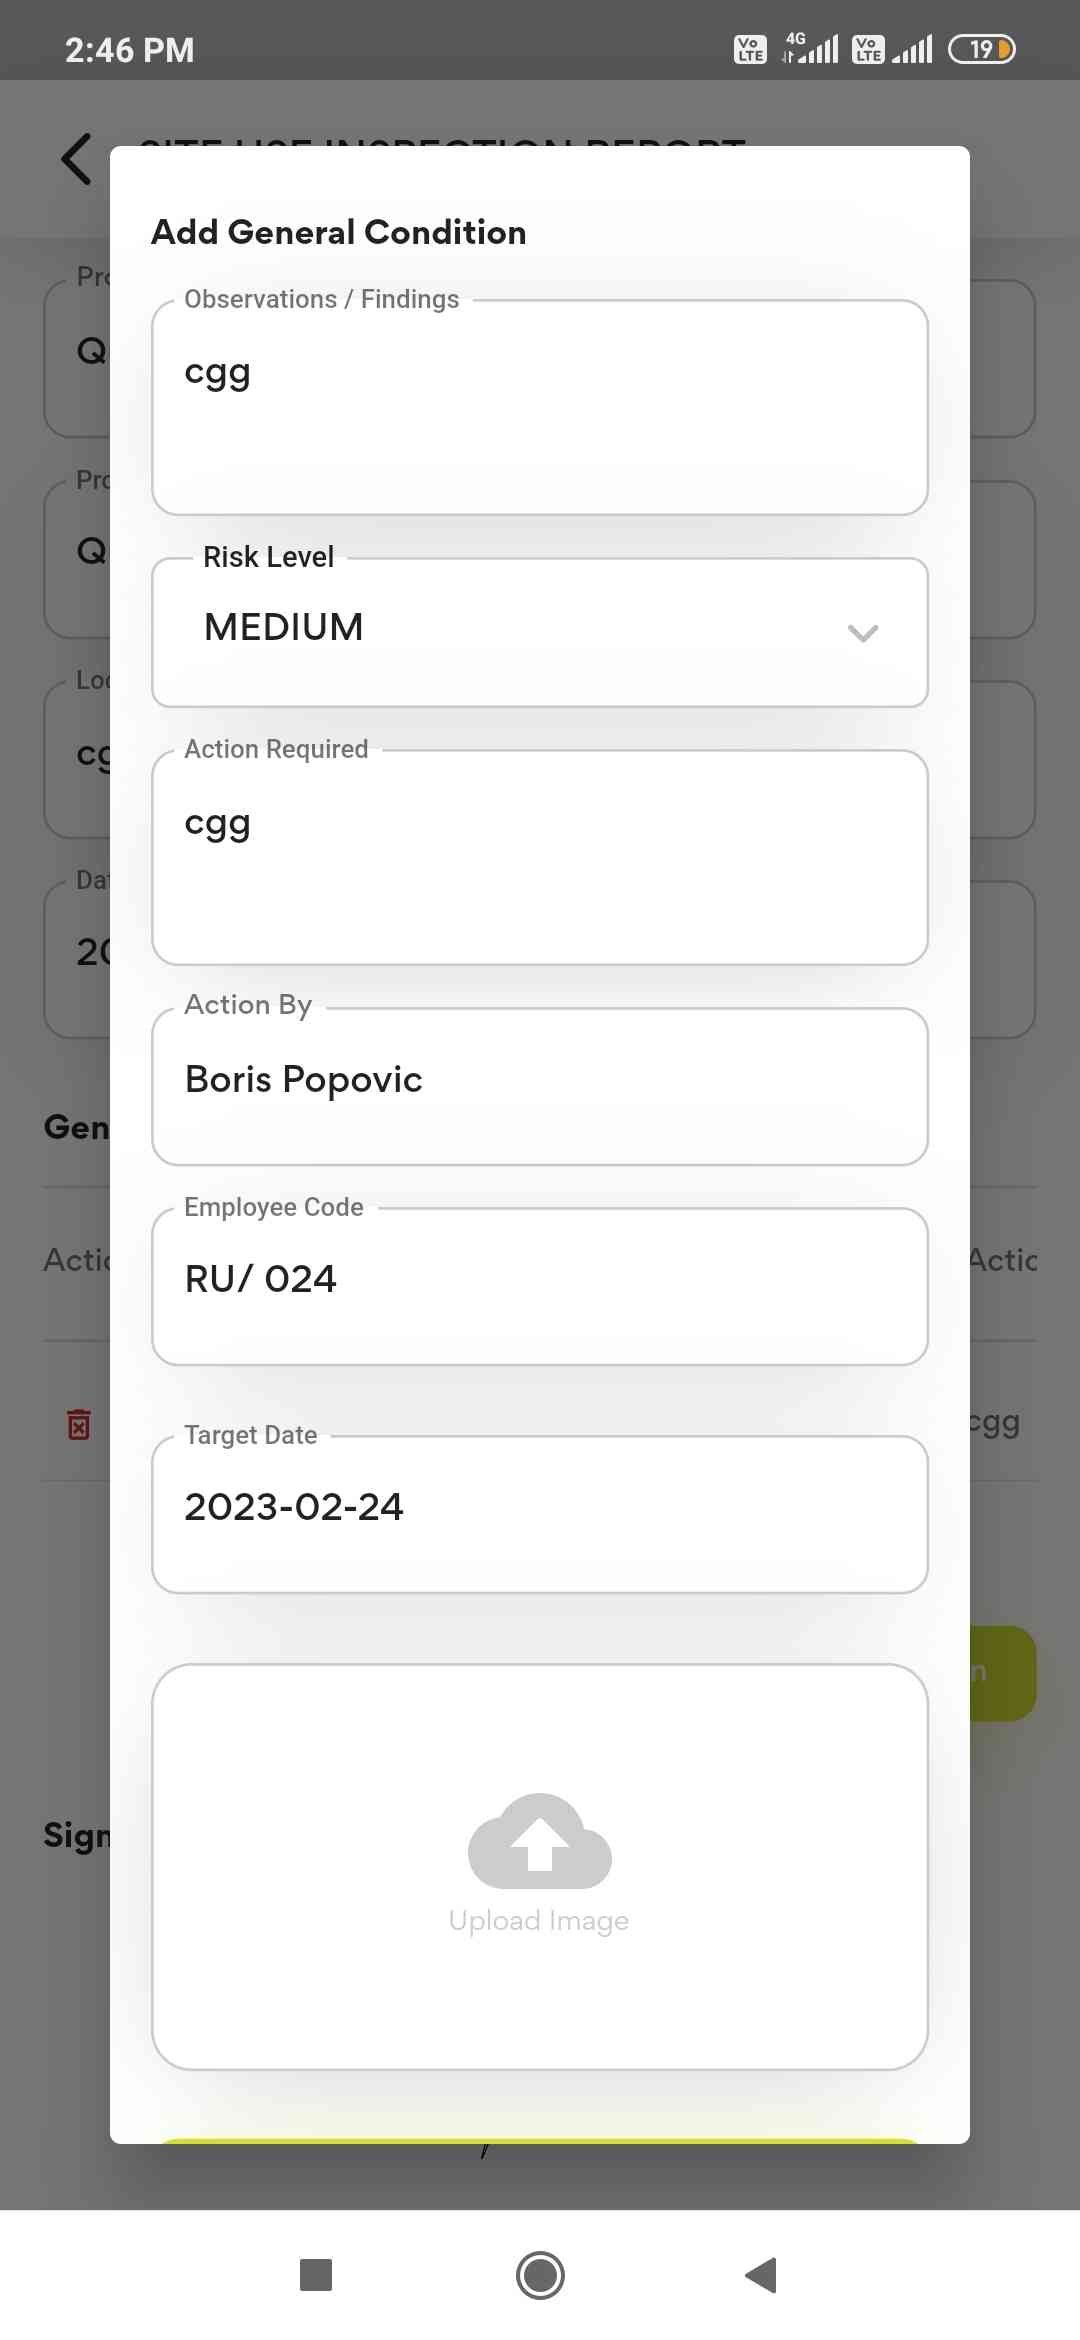Tap the Add General Condition heading

[x=339, y=232]
